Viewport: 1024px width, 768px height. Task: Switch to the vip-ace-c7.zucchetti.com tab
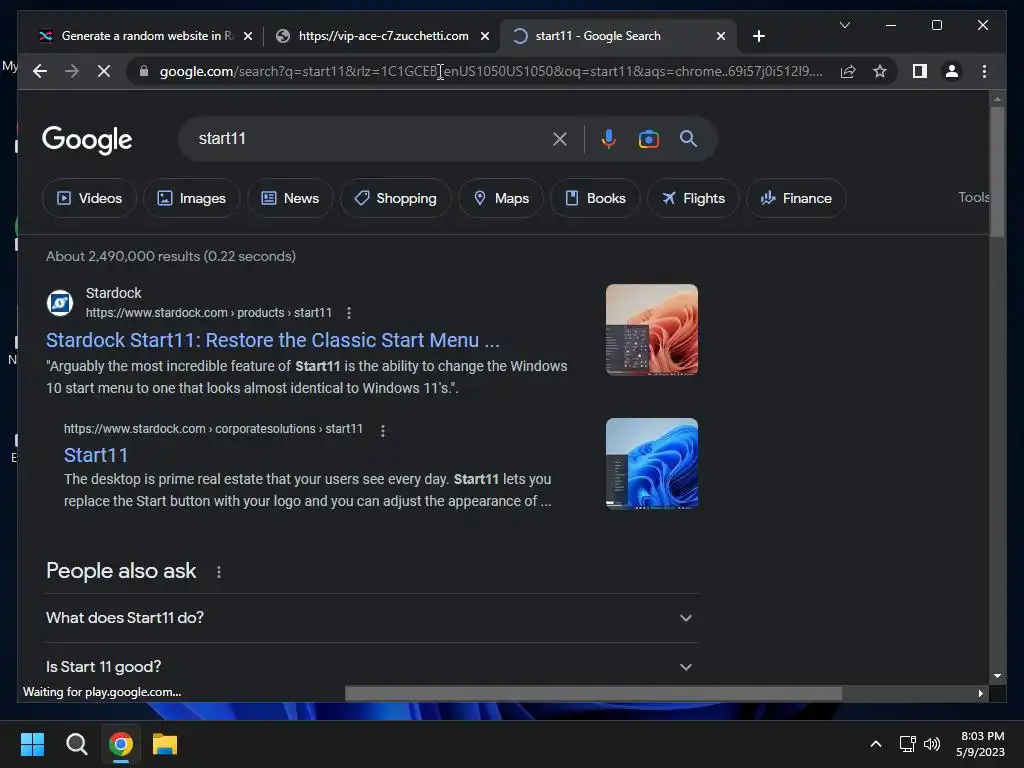point(383,37)
